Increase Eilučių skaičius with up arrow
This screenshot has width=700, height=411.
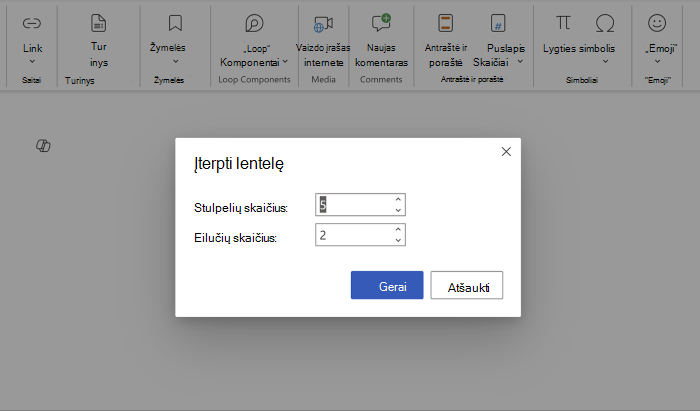[398, 229]
